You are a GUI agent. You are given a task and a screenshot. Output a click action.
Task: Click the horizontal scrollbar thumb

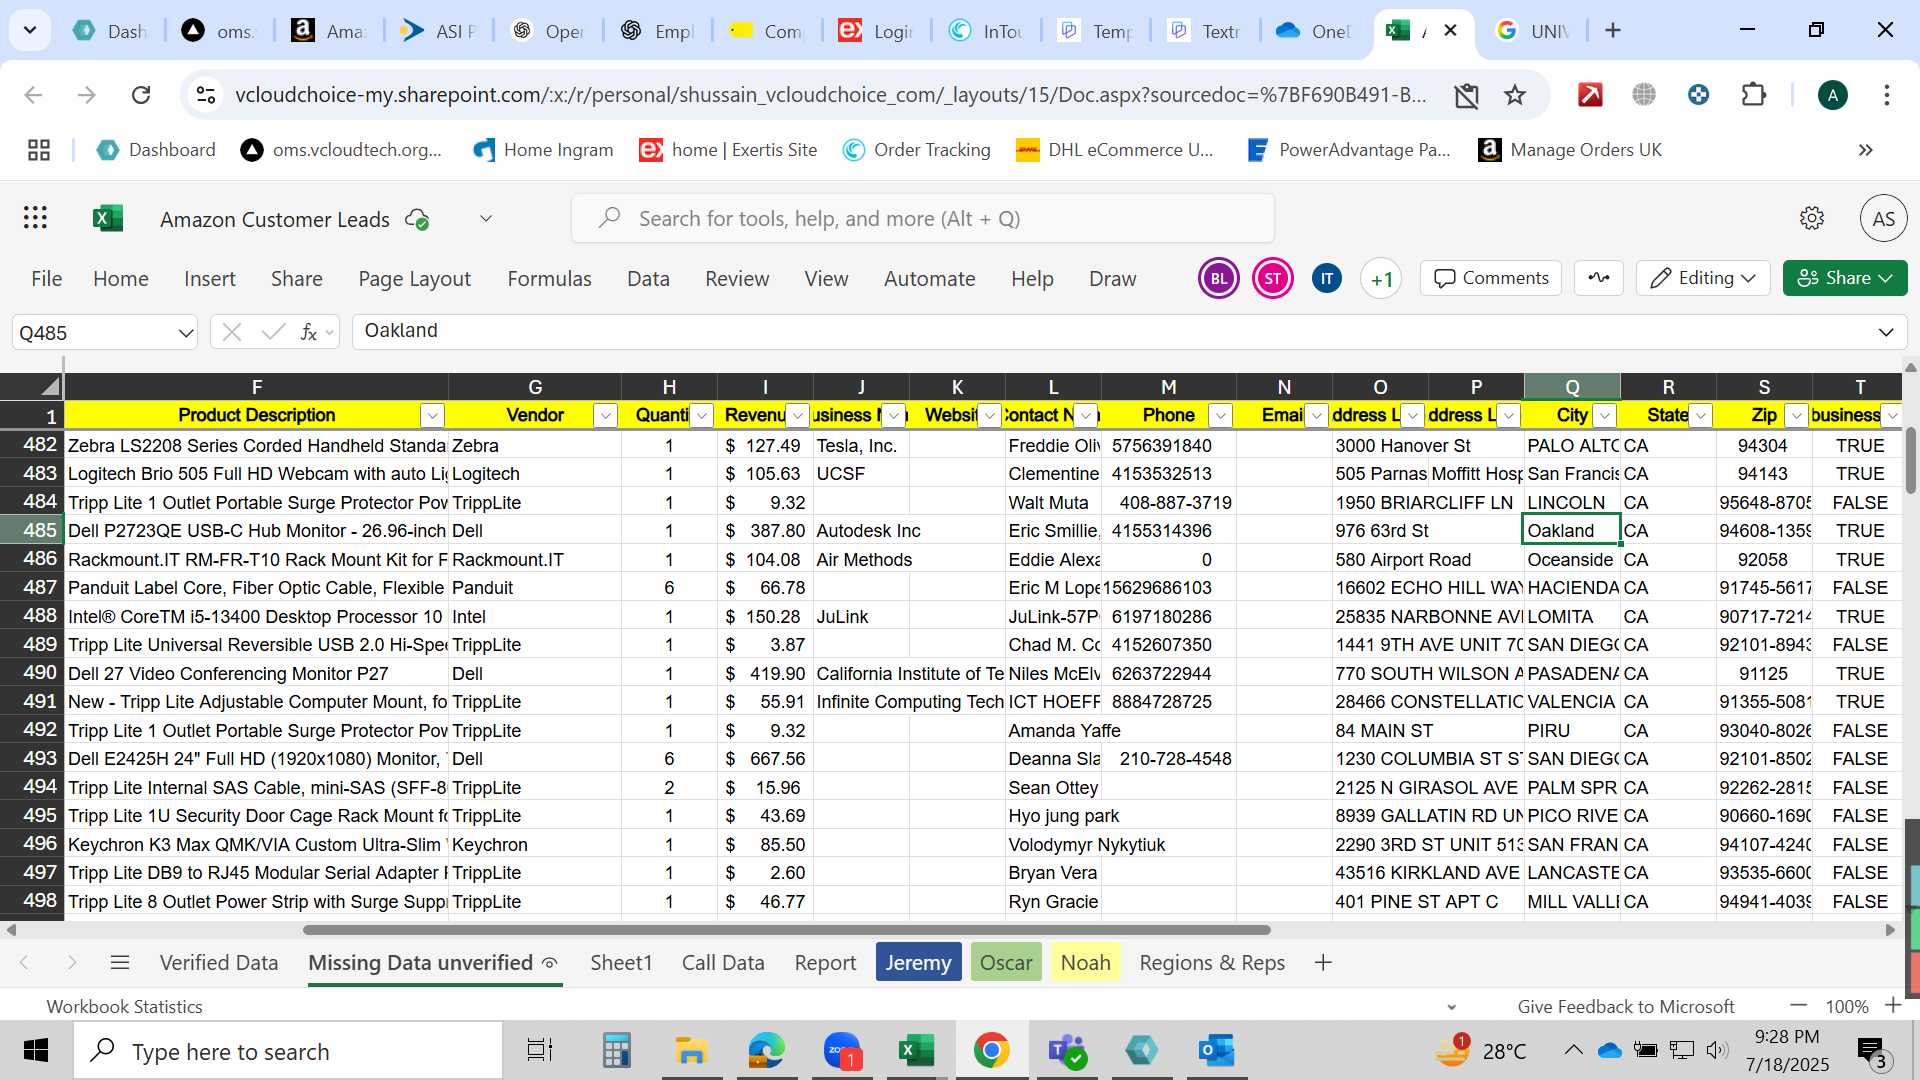pos(786,930)
